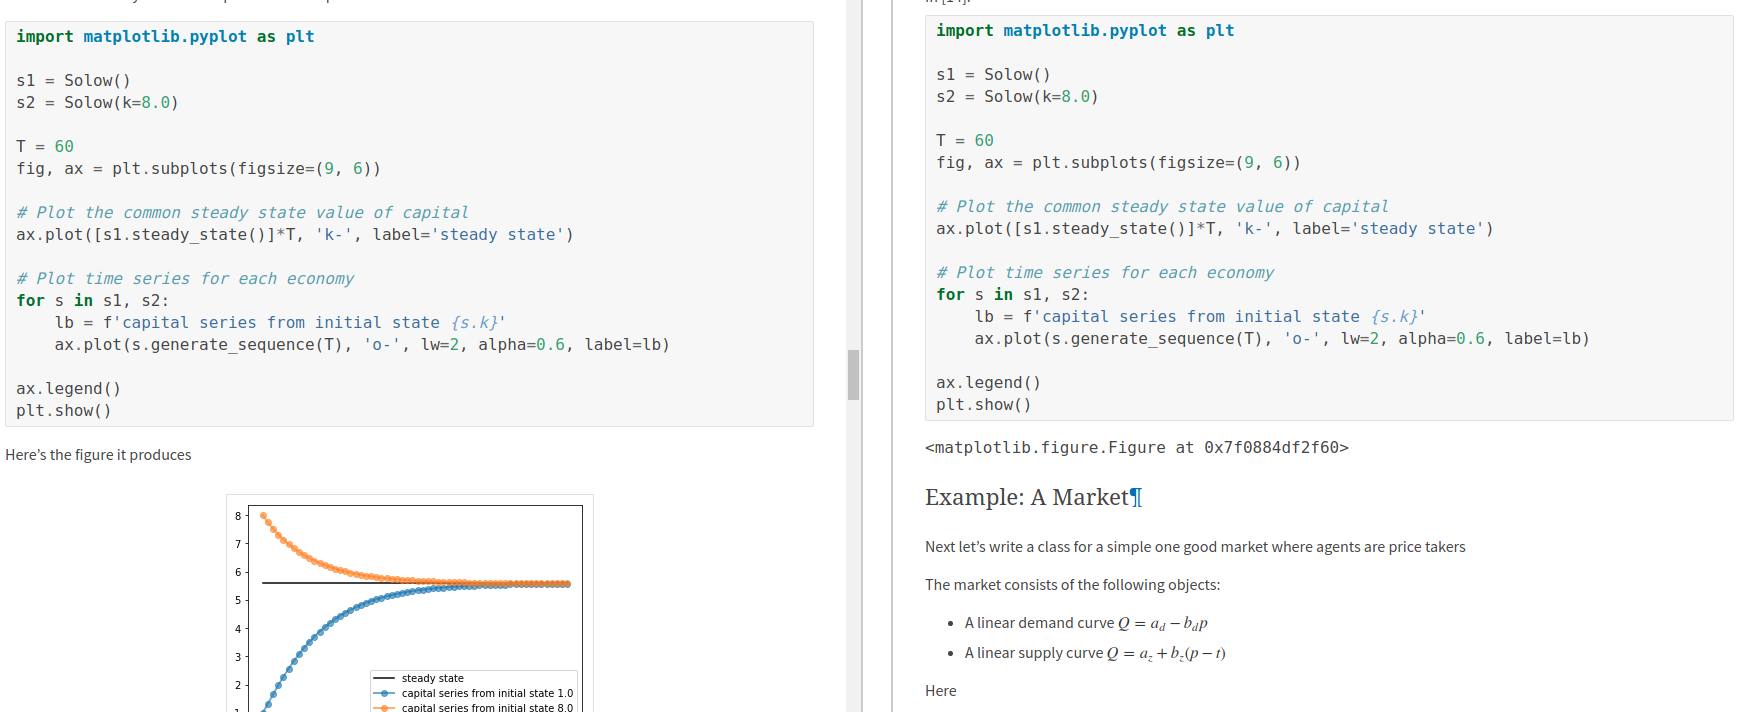
Task: Click the sentence starting "Next let's write a class"
Action: coord(1195,547)
